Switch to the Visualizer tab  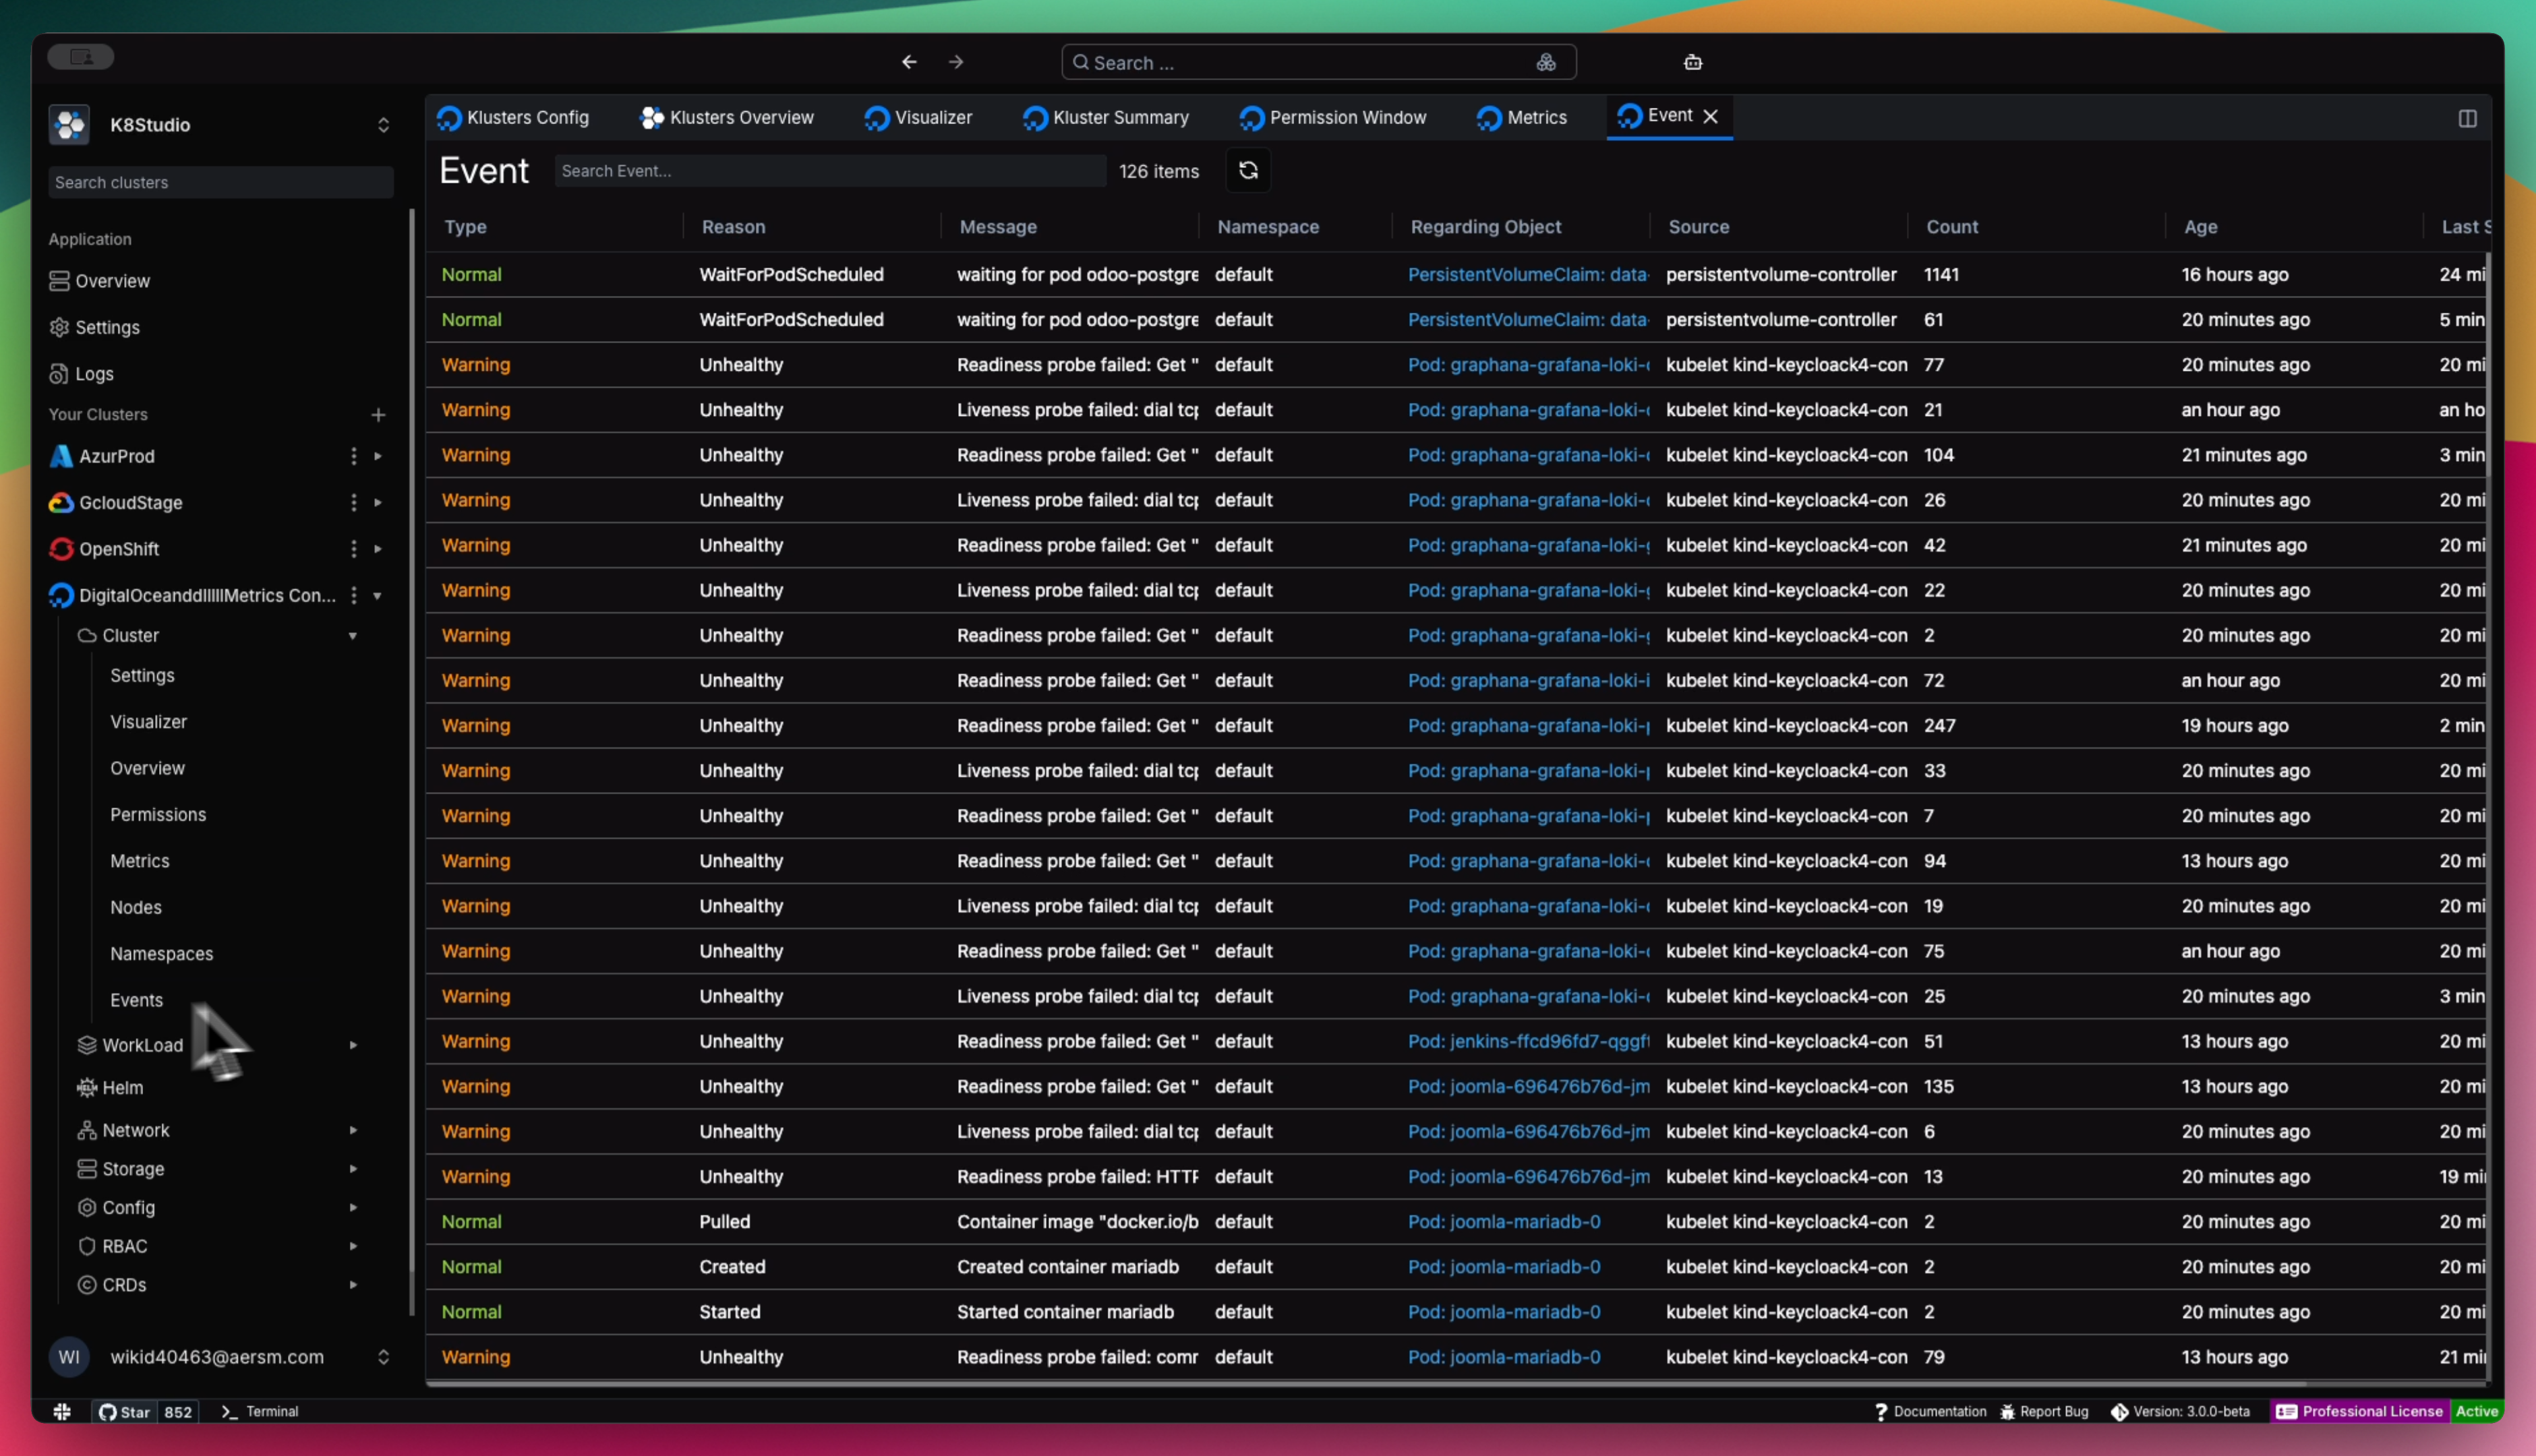[x=919, y=117]
